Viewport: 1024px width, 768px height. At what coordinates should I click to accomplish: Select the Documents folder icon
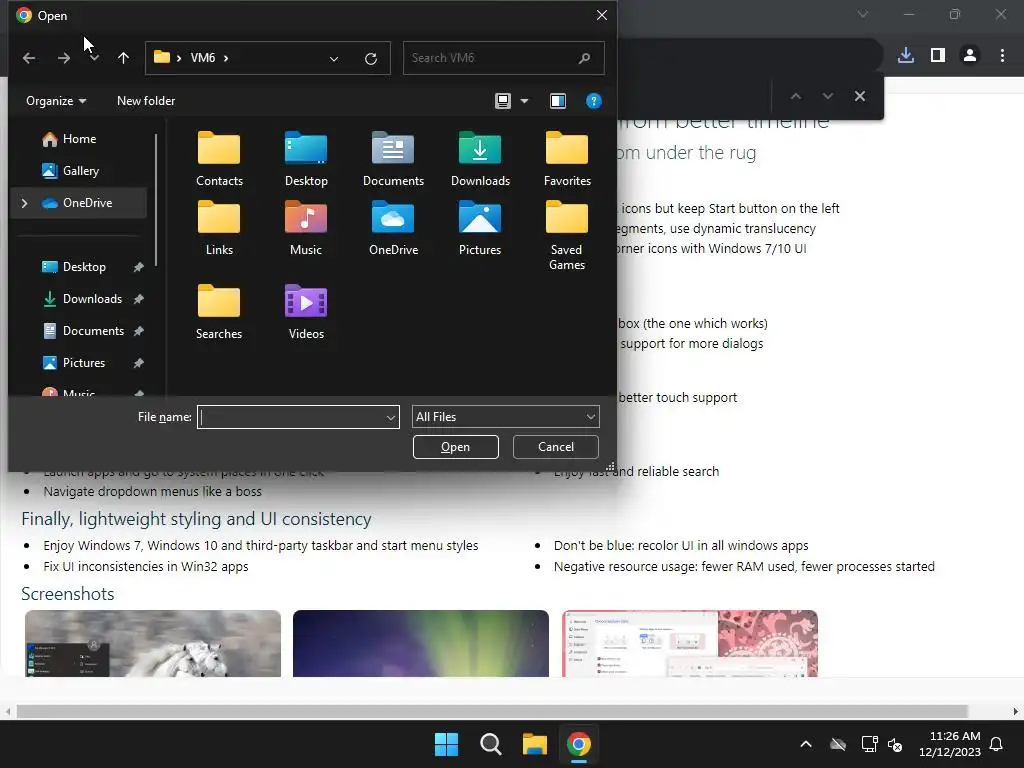click(393, 159)
